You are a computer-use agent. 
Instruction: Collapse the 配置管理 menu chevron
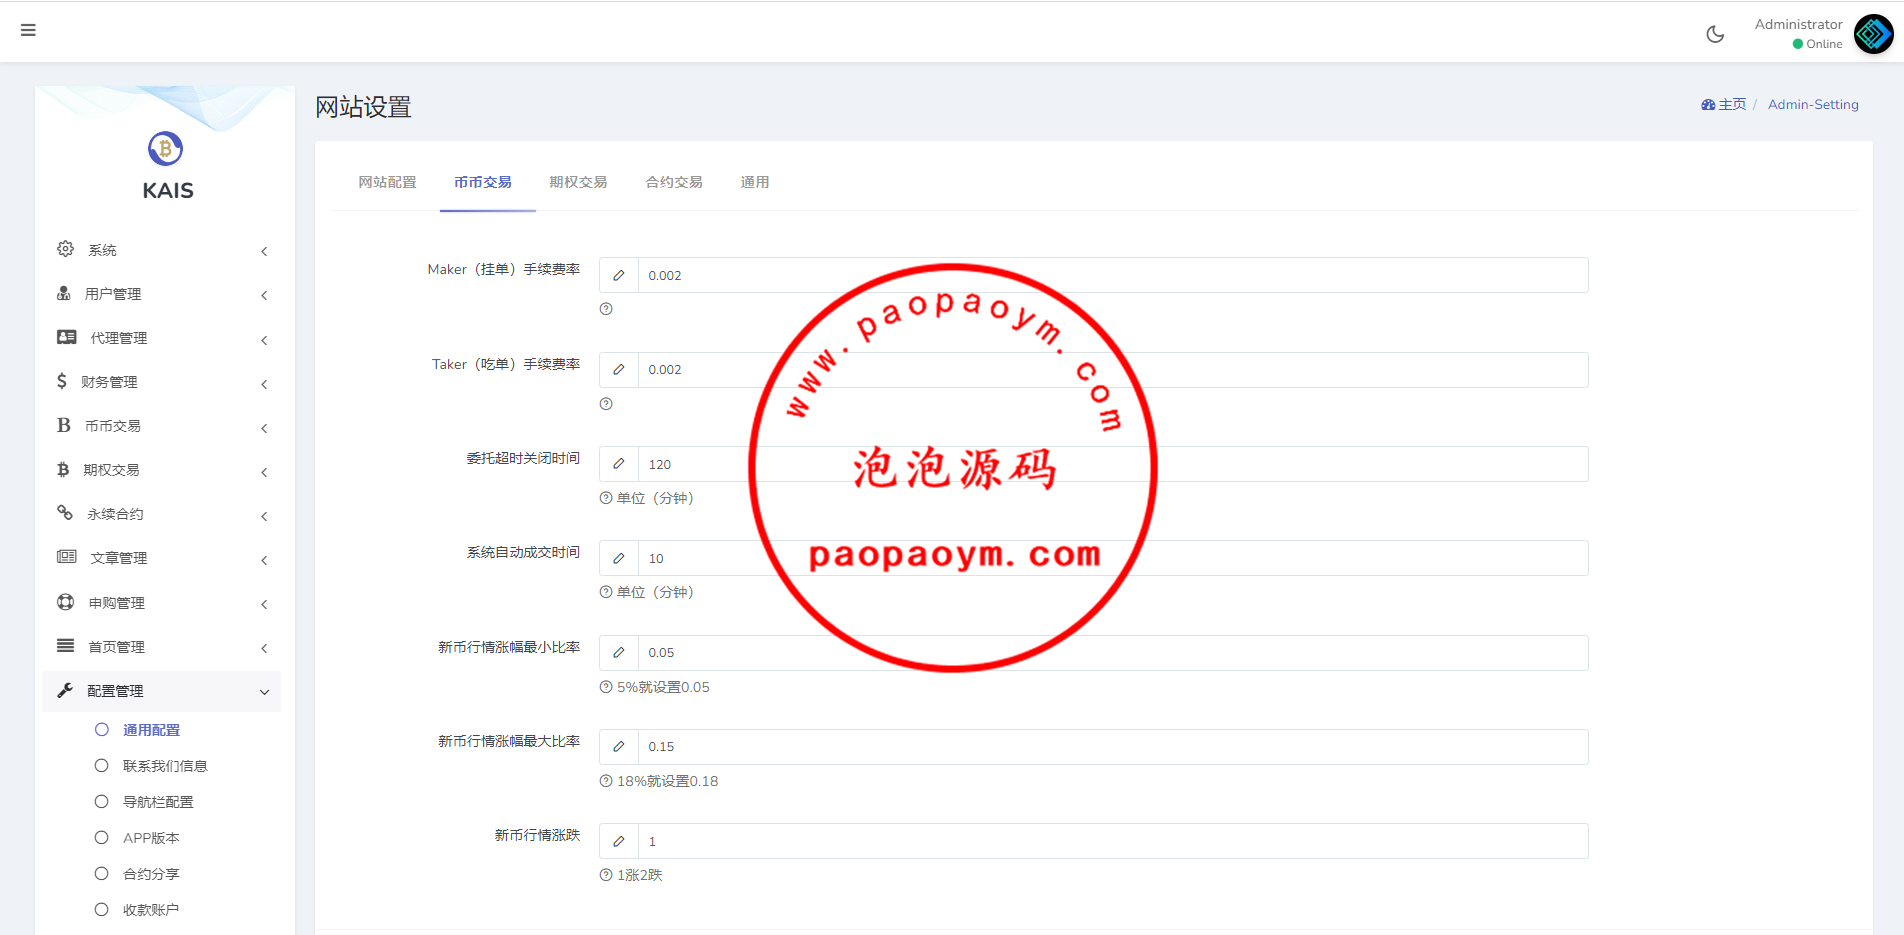(264, 692)
